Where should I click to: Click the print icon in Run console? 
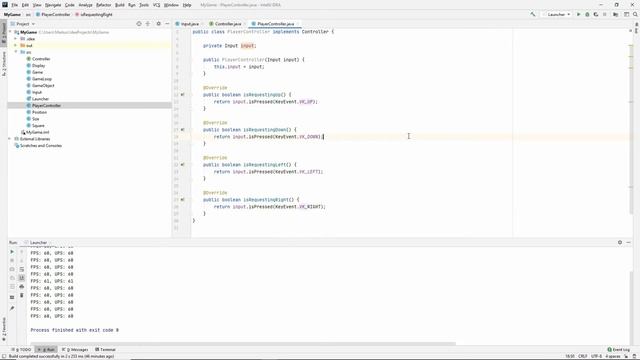click(x=22, y=287)
